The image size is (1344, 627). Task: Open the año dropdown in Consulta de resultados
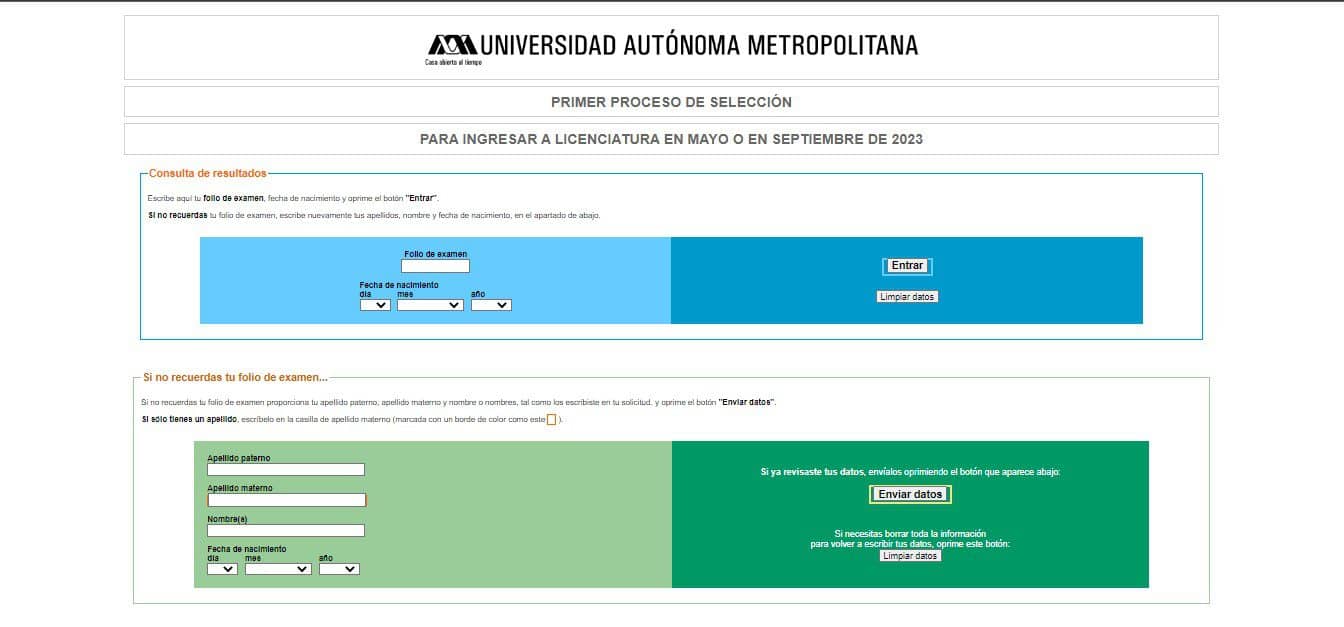[491, 305]
